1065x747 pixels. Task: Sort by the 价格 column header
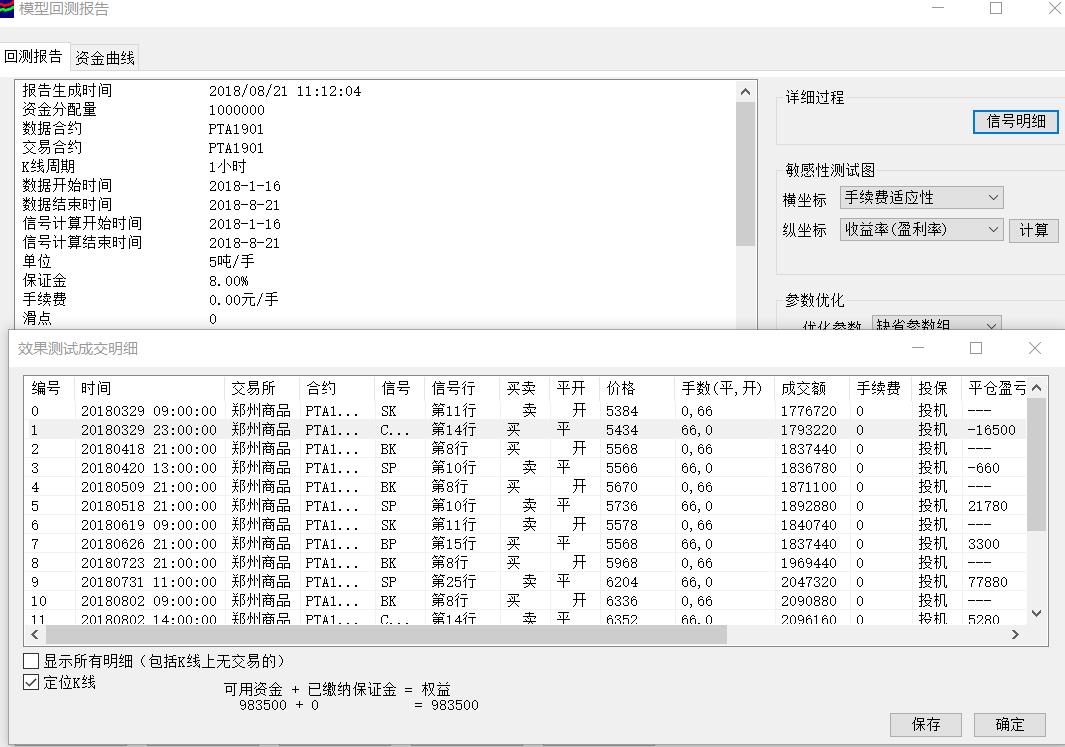621,388
